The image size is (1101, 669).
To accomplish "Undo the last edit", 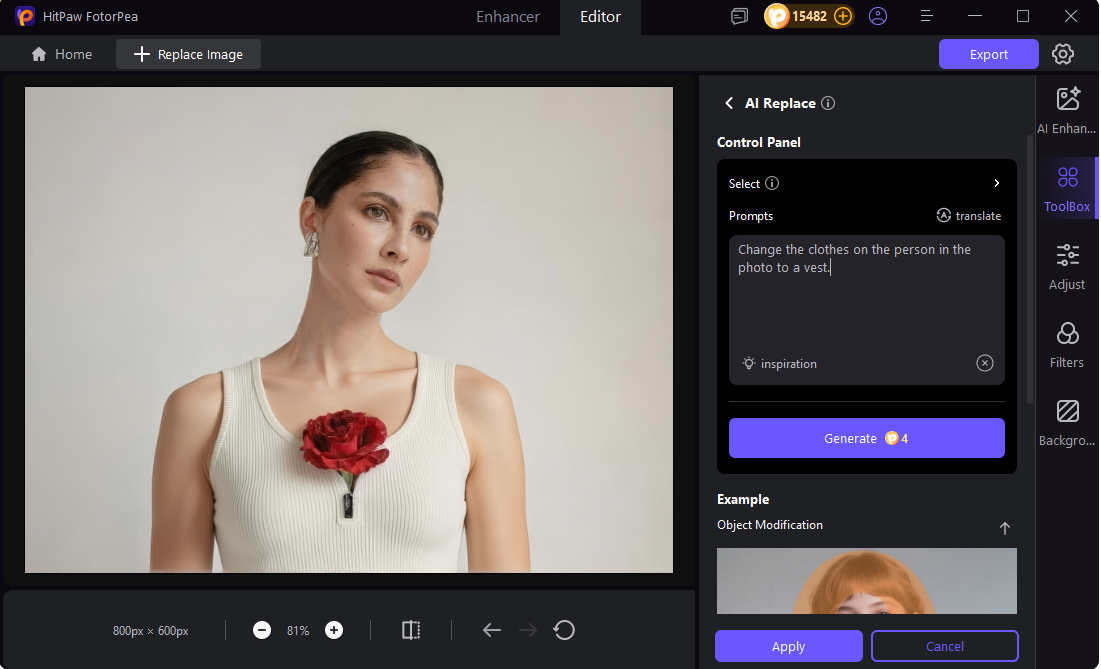I will [491, 630].
